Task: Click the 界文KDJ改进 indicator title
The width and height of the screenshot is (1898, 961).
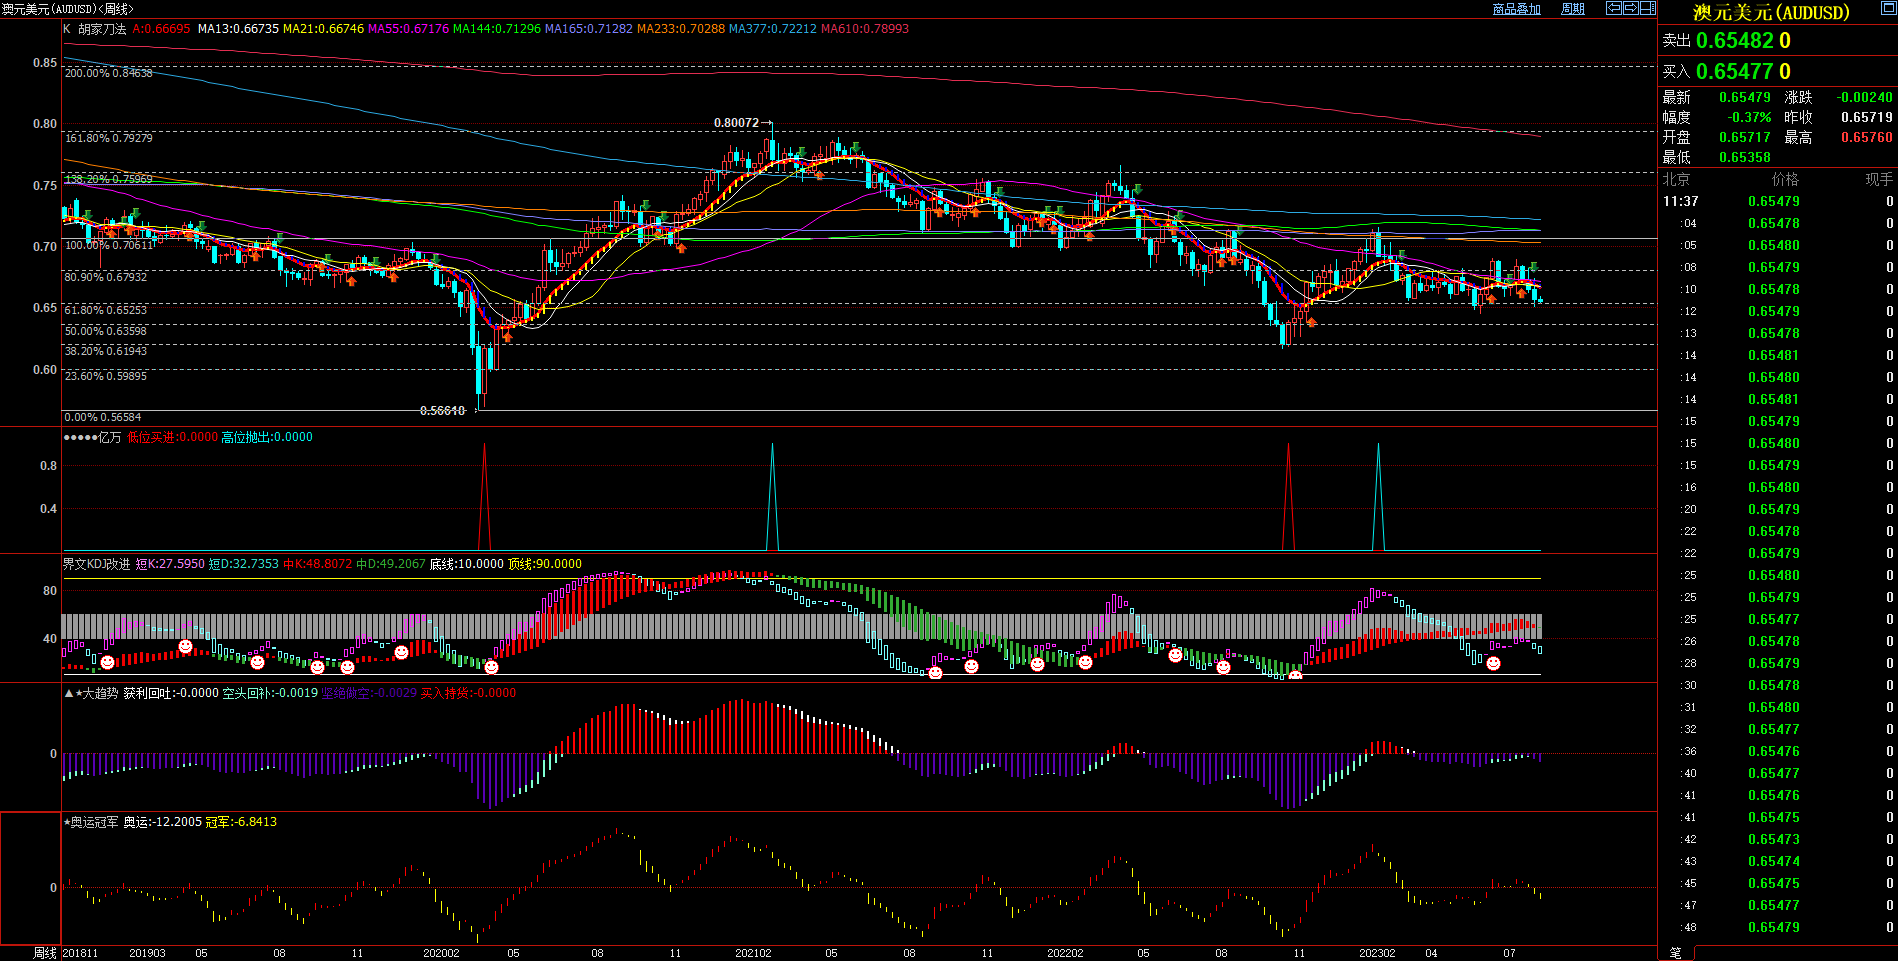Action: tap(97, 564)
